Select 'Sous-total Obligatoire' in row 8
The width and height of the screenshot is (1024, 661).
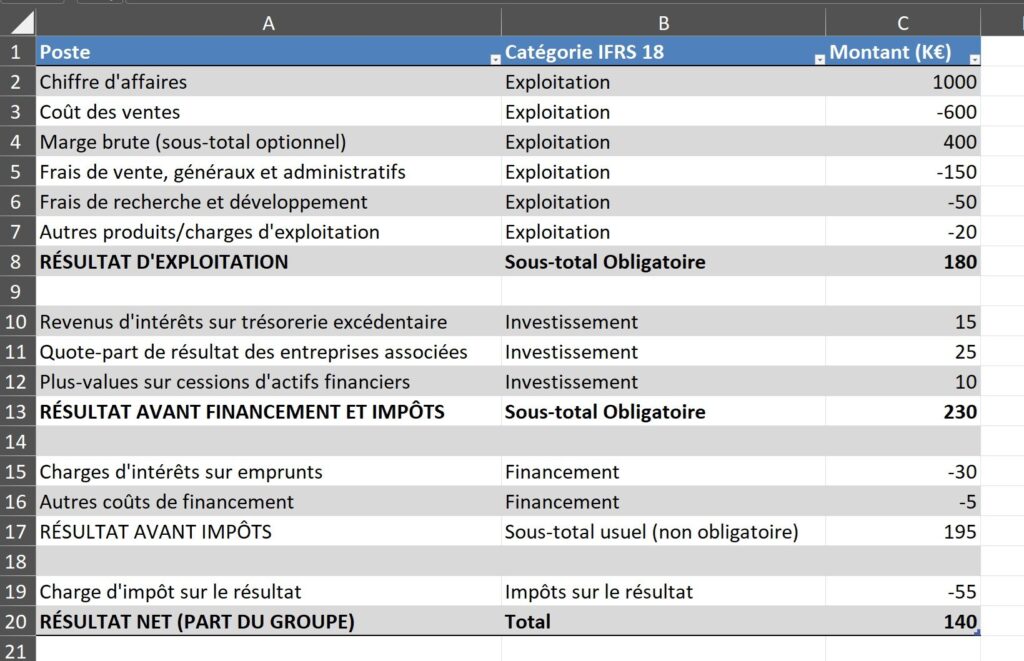click(x=664, y=261)
